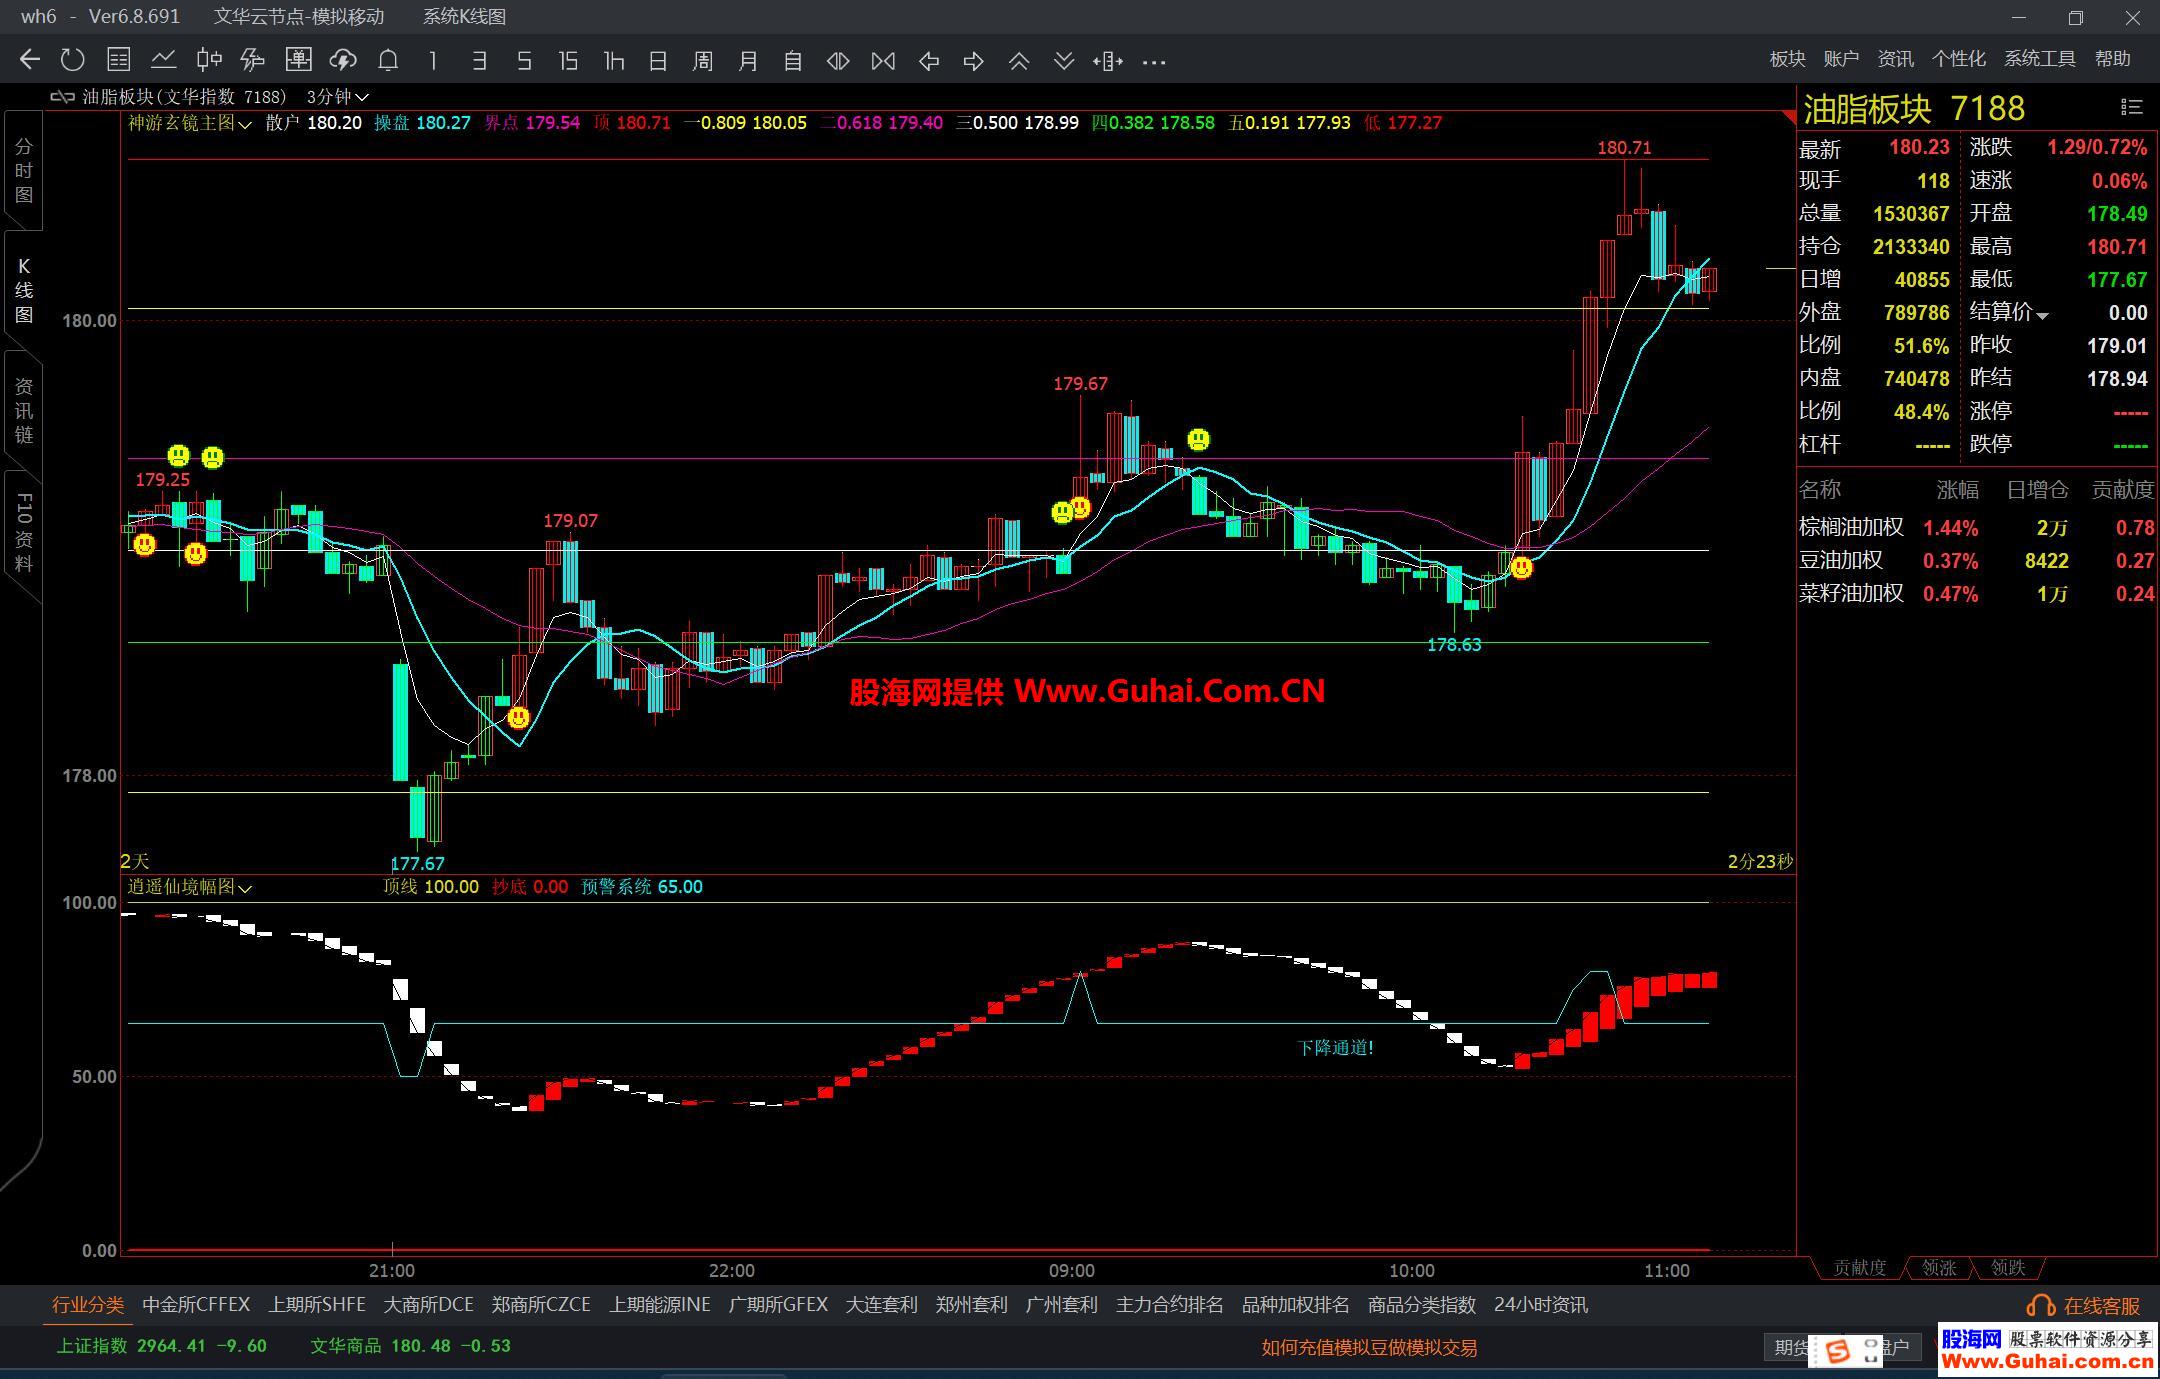
Task: Select the 5-minute period button
Action: pyautogui.click(x=524, y=61)
